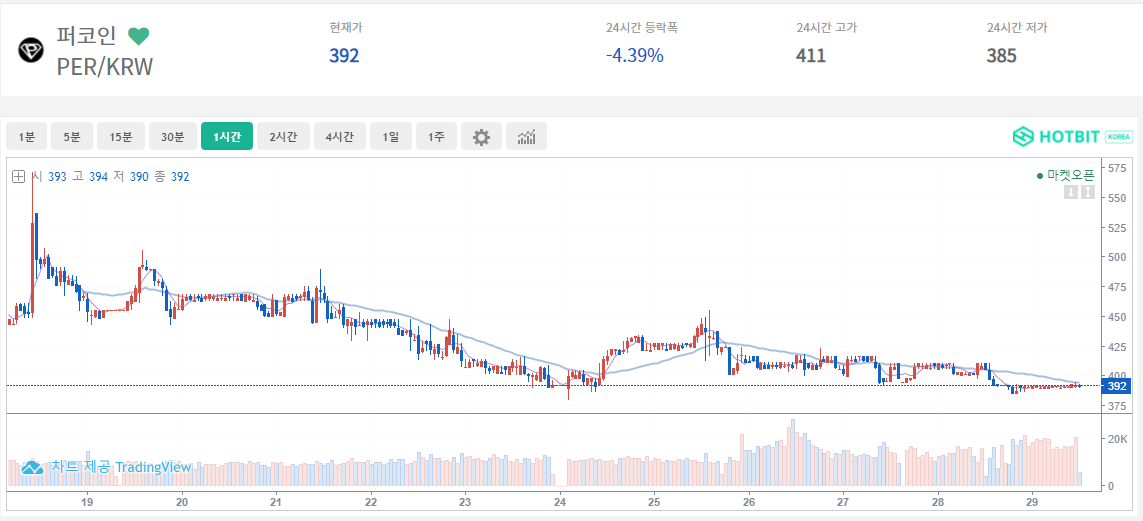The width and height of the screenshot is (1143, 521).
Task: Select the 30분 interval tab
Action: [x=173, y=136]
